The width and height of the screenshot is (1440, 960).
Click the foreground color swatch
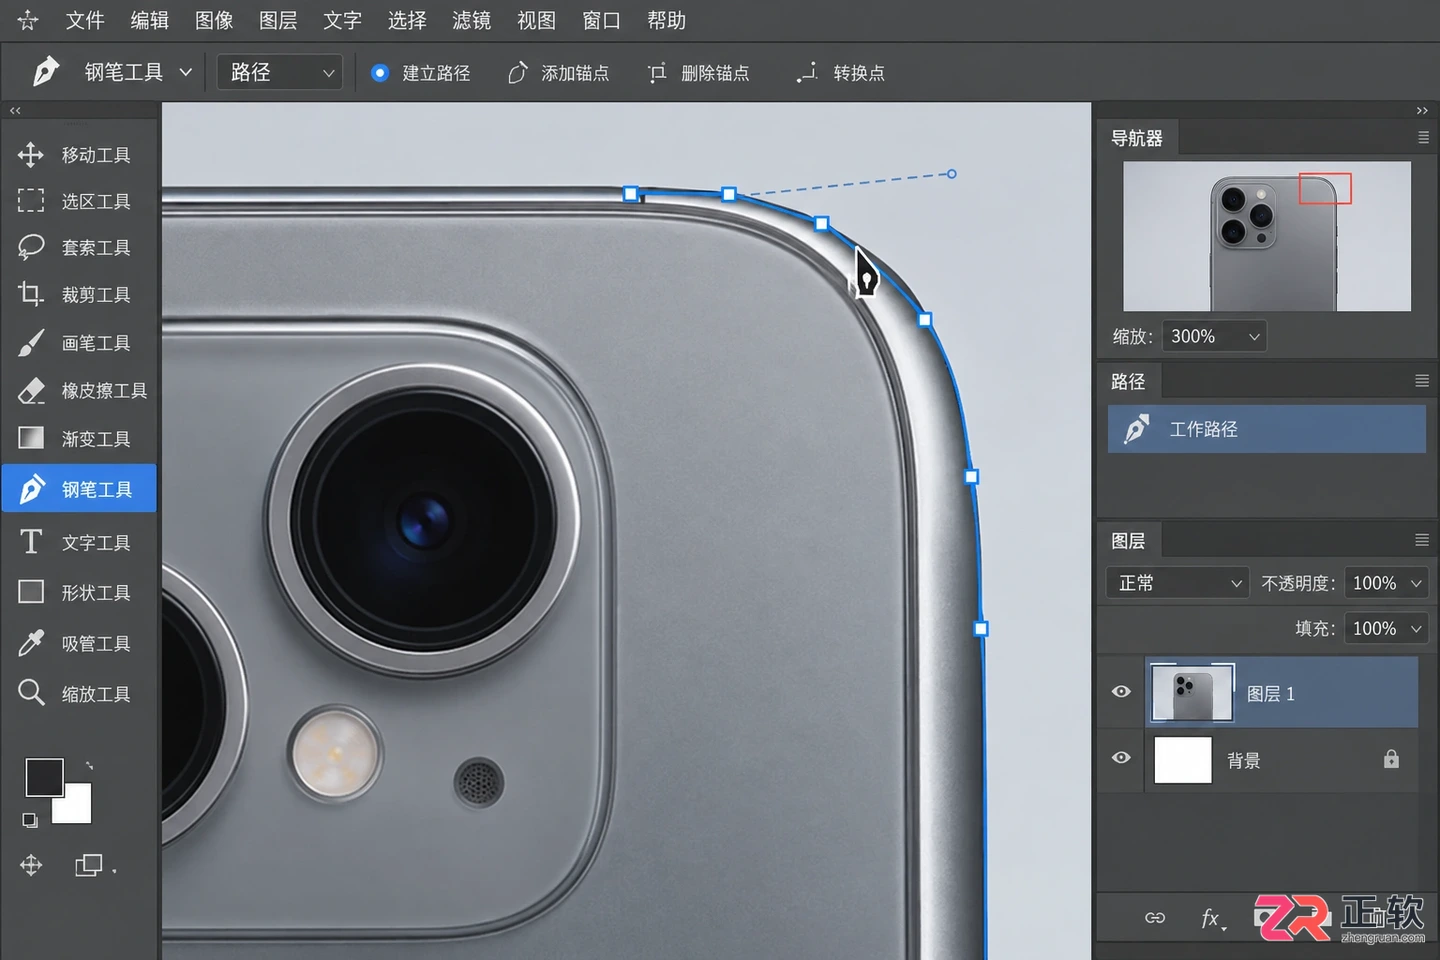click(44, 777)
